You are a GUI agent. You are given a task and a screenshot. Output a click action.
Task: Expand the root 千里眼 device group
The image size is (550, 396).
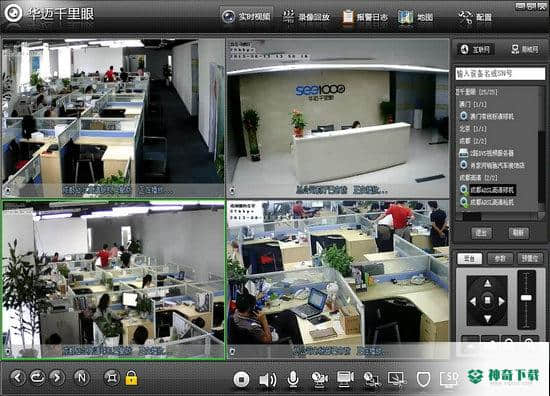(x=476, y=92)
